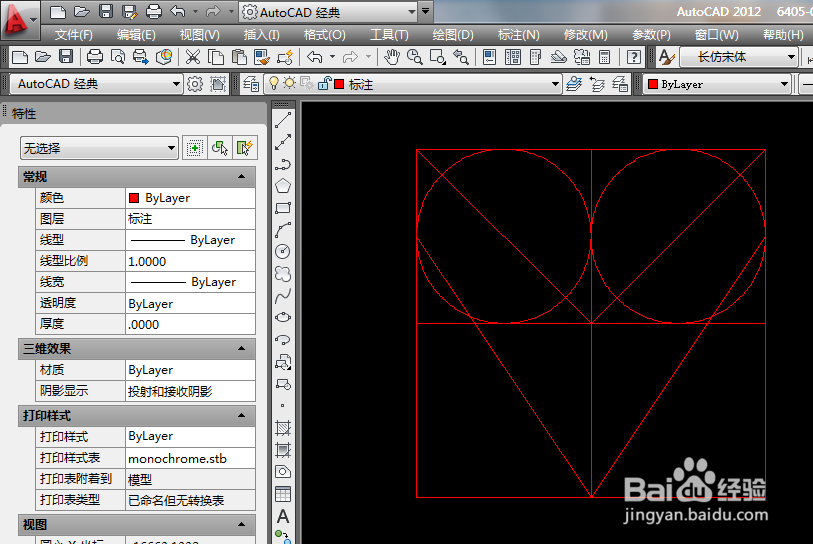Open the 视图(V) menu
The height and width of the screenshot is (544, 813).
click(x=200, y=35)
